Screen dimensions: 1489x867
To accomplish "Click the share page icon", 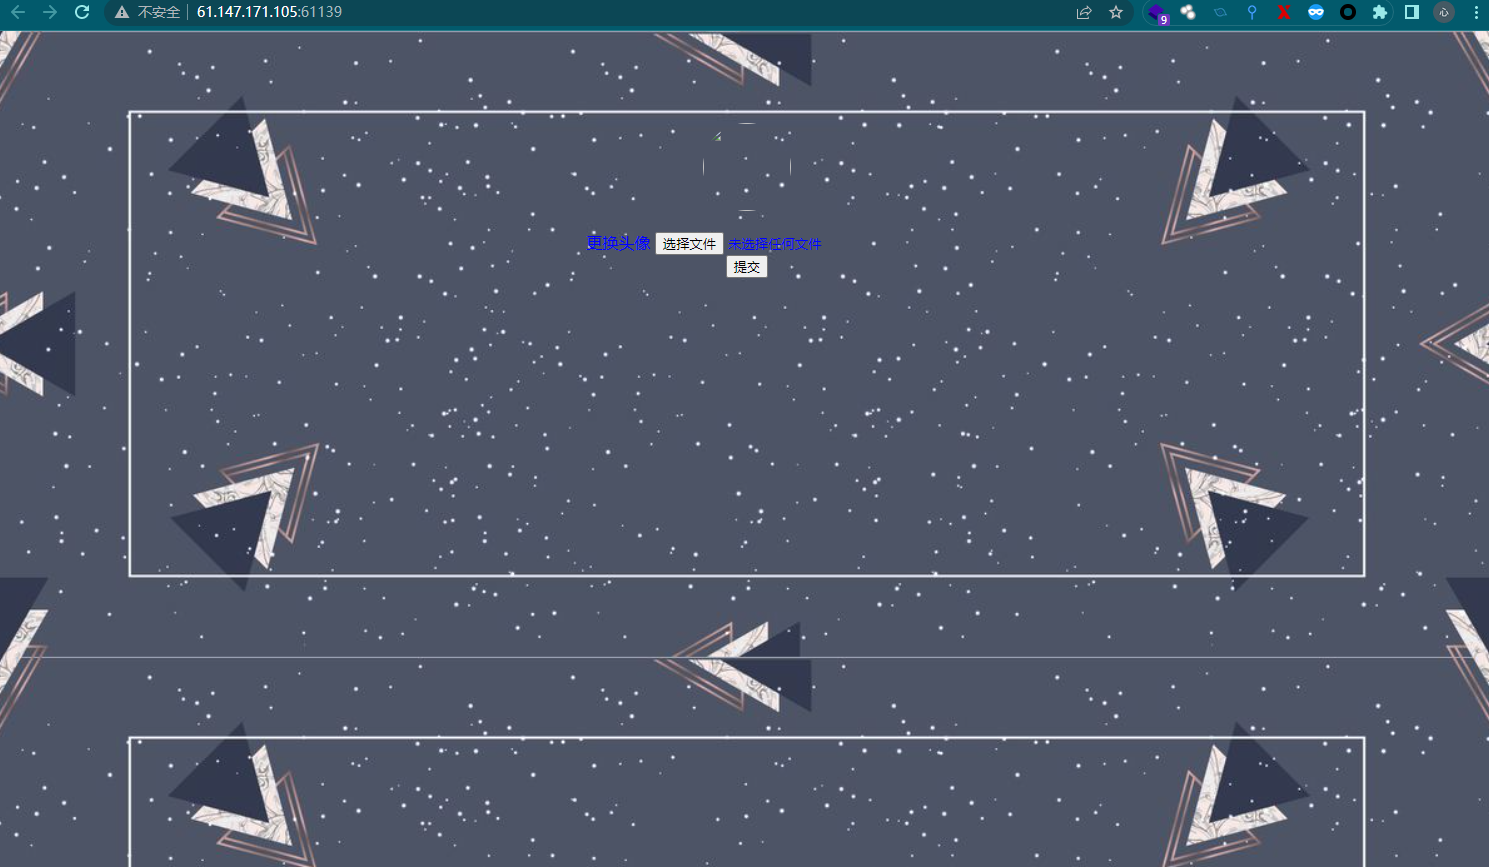I will (x=1084, y=12).
